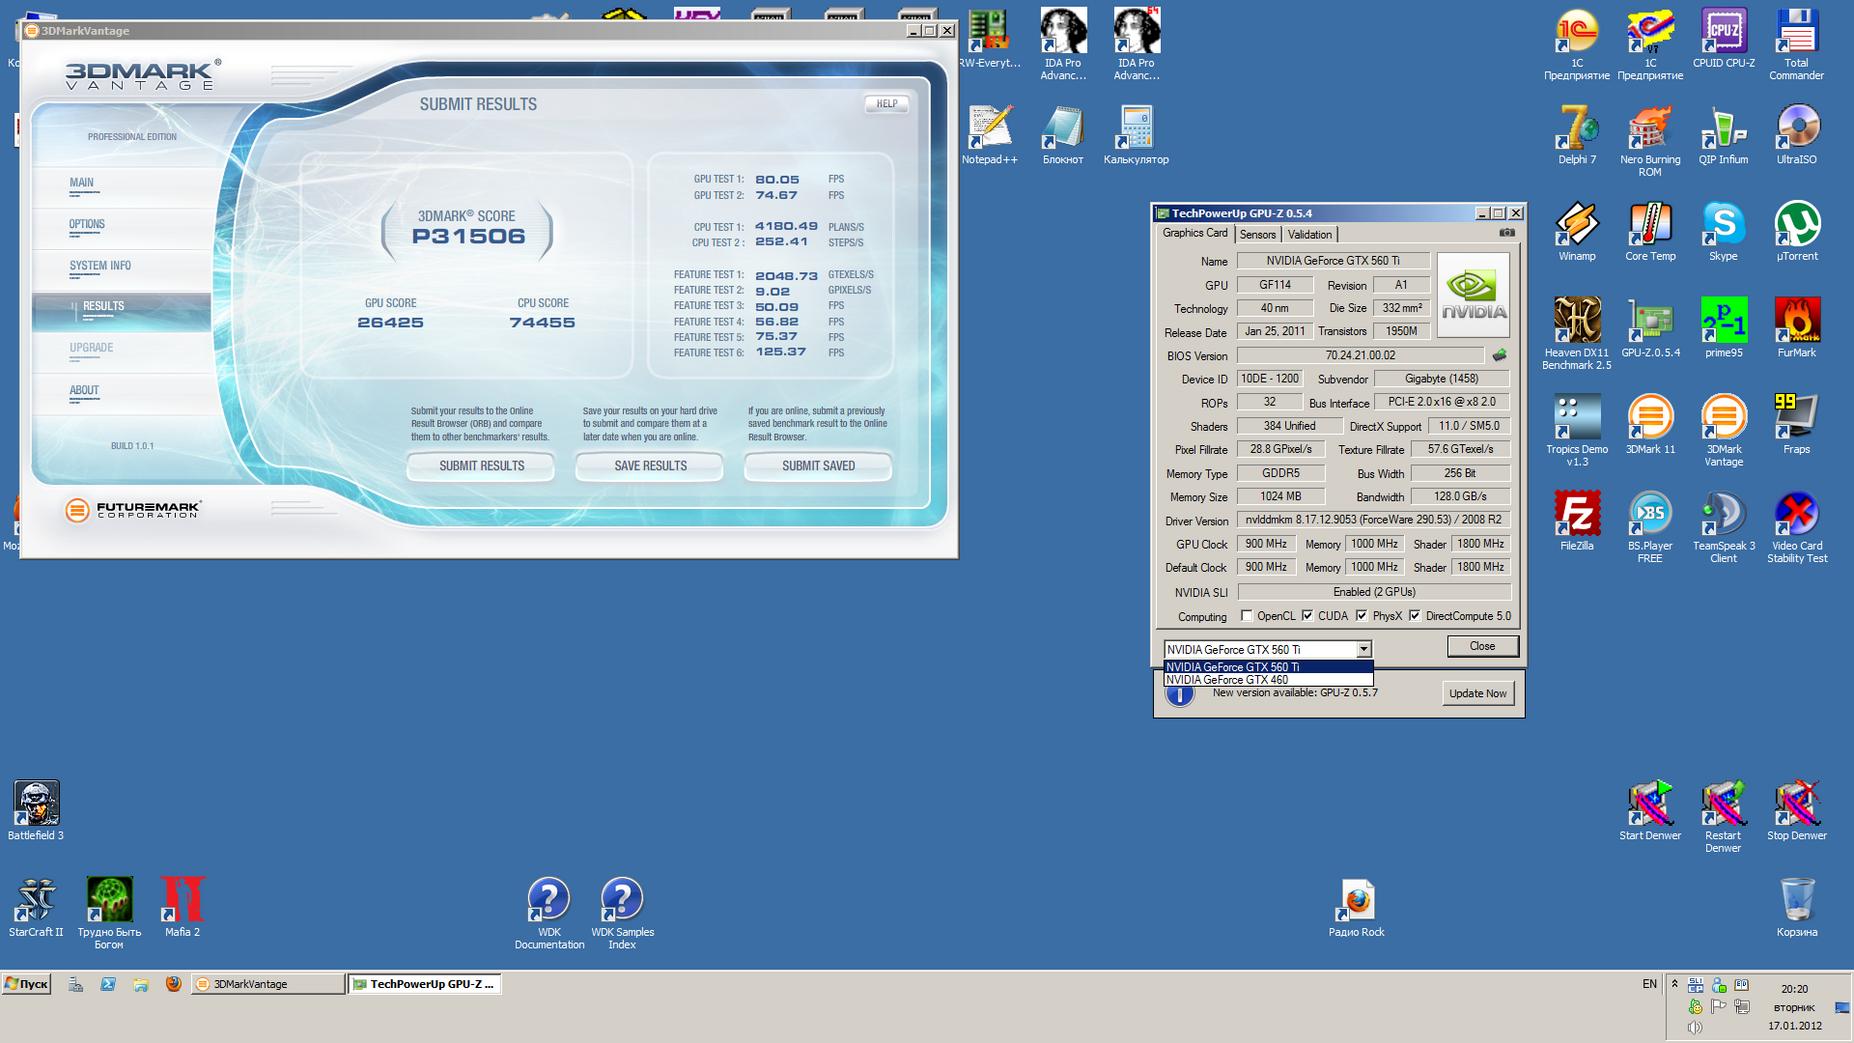Click the EN language indicator
The width and height of the screenshot is (1854, 1043).
pyautogui.click(x=1649, y=984)
